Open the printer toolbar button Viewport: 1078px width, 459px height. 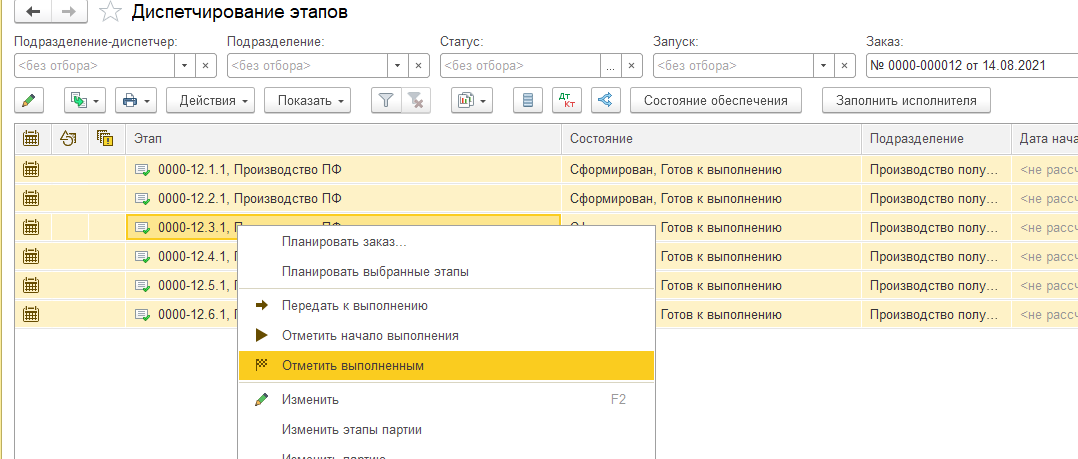(x=136, y=100)
